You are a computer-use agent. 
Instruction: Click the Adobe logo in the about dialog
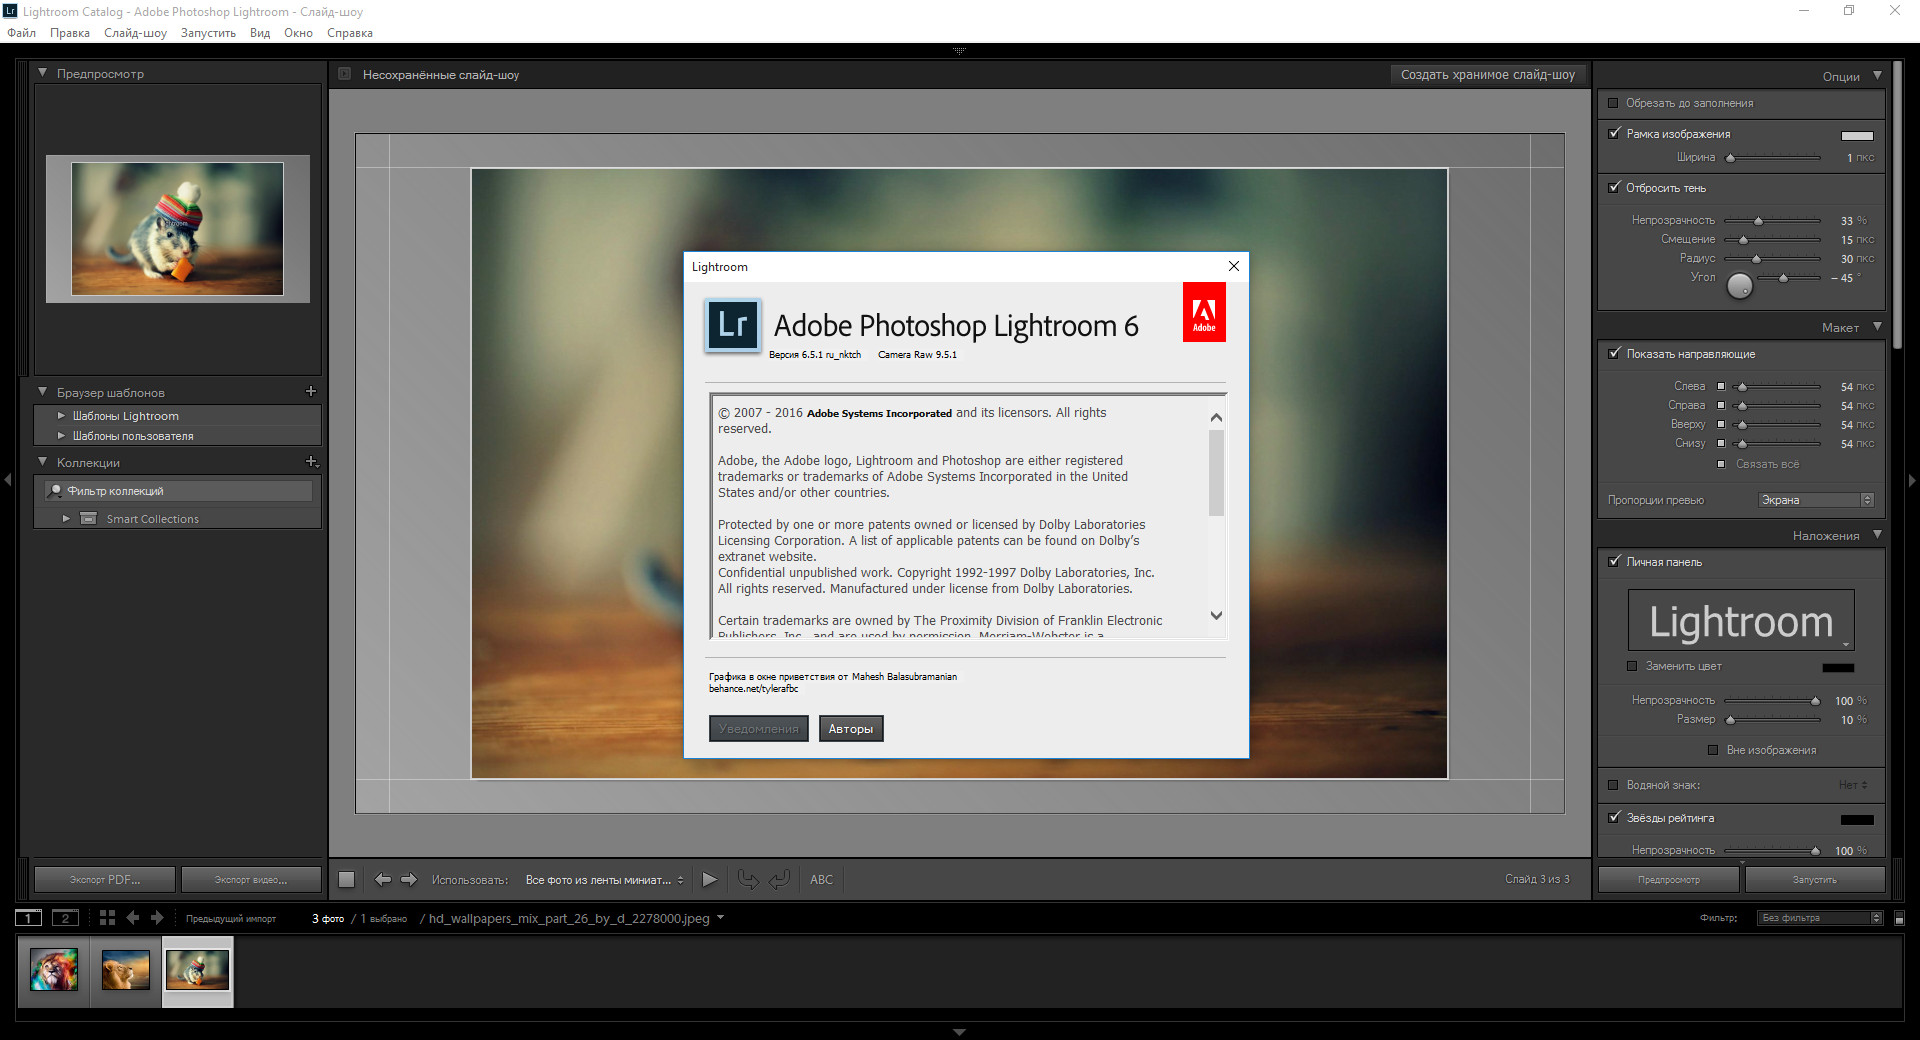(1204, 312)
